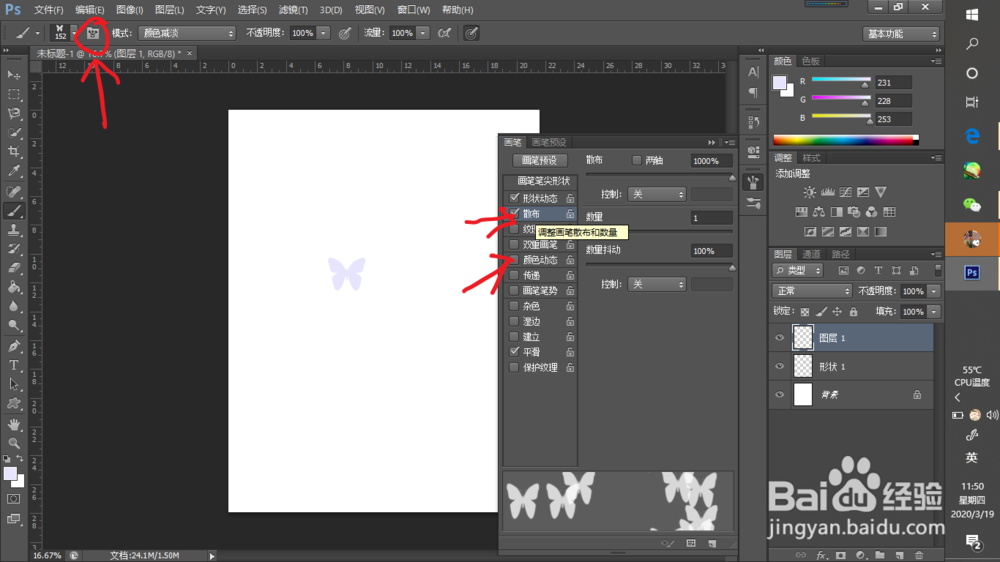Image resolution: width=1000 pixels, height=562 pixels.
Task: Select the Eraser tool
Action: (13, 268)
